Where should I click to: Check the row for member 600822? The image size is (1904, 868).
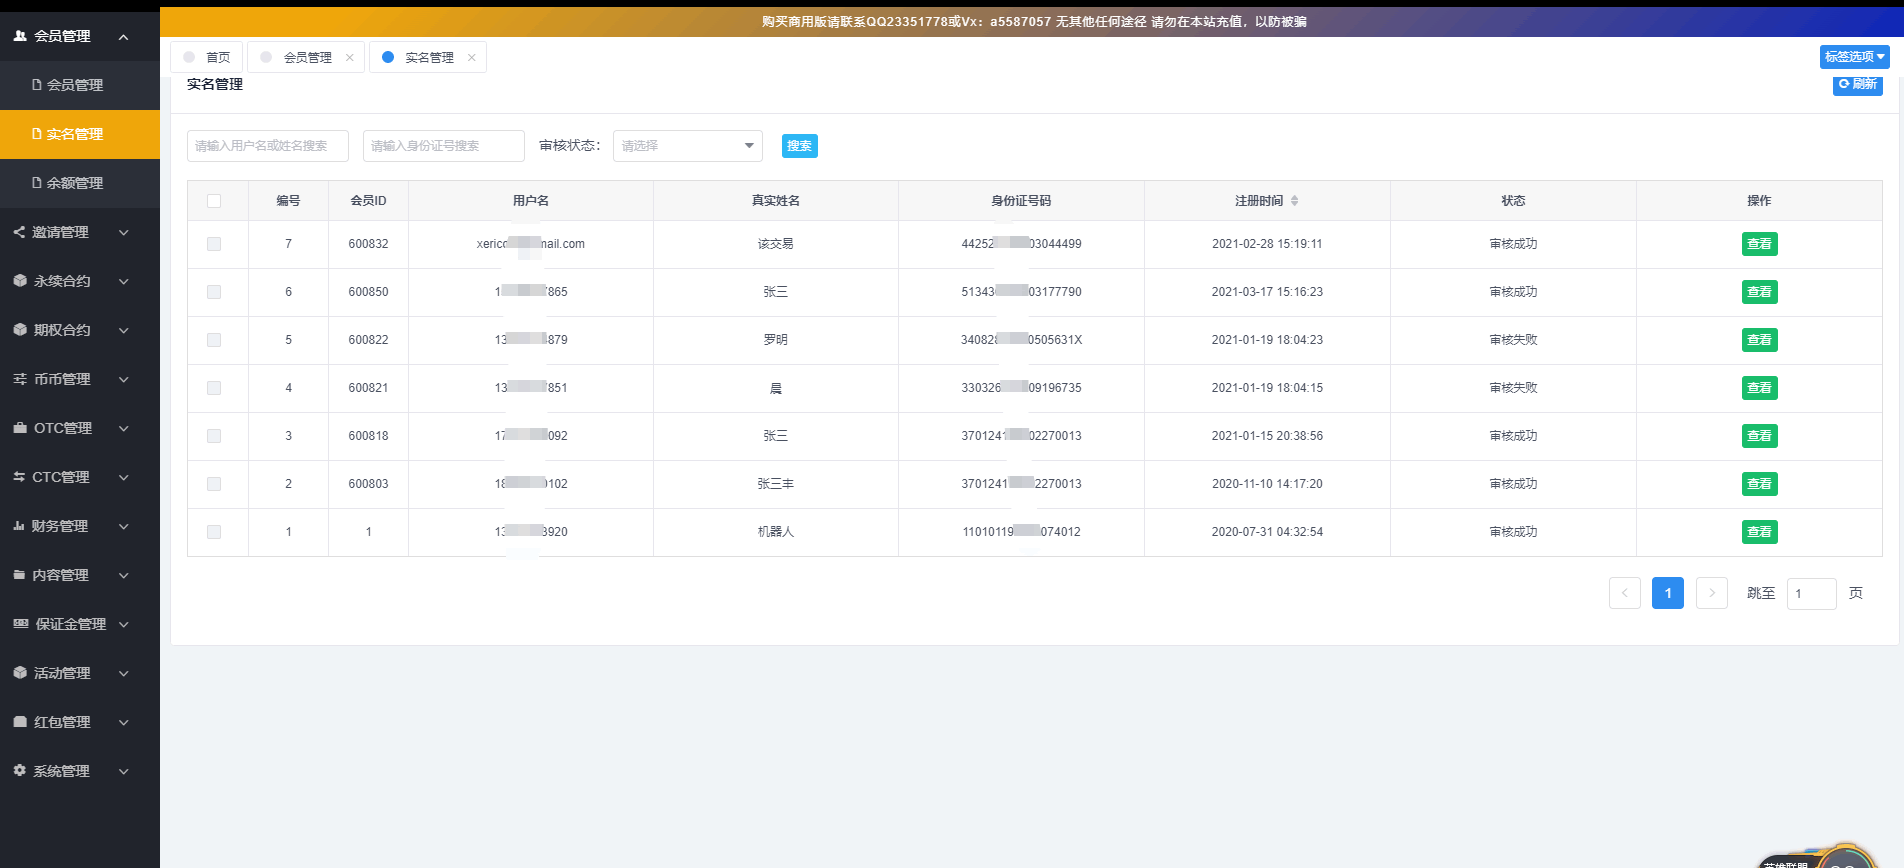click(x=214, y=340)
